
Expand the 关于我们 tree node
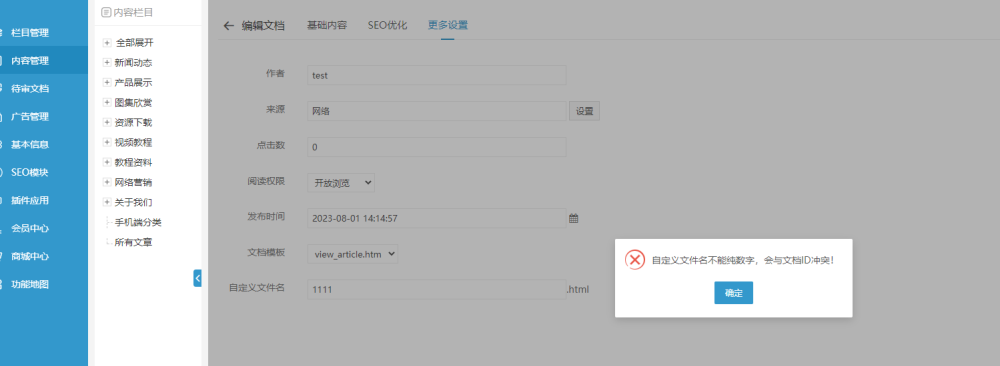click(107, 201)
